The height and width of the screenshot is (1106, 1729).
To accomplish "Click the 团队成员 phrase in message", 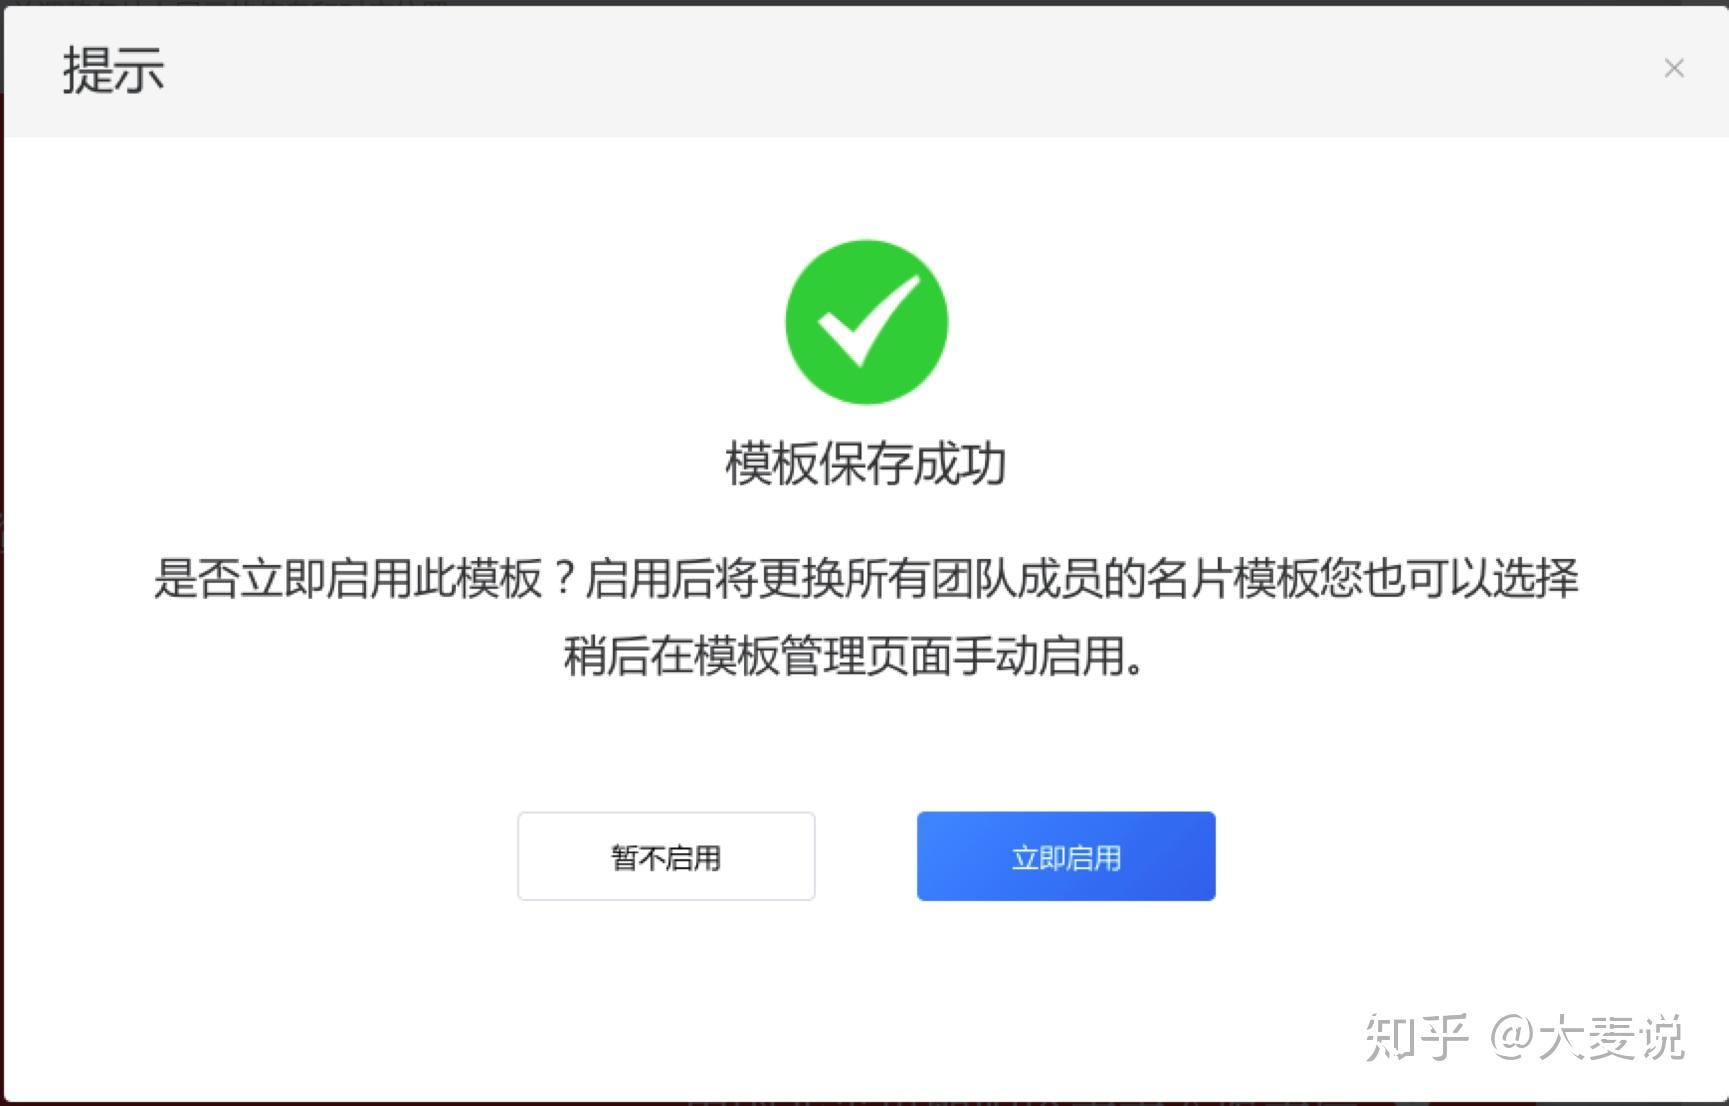I will (1017, 578).
